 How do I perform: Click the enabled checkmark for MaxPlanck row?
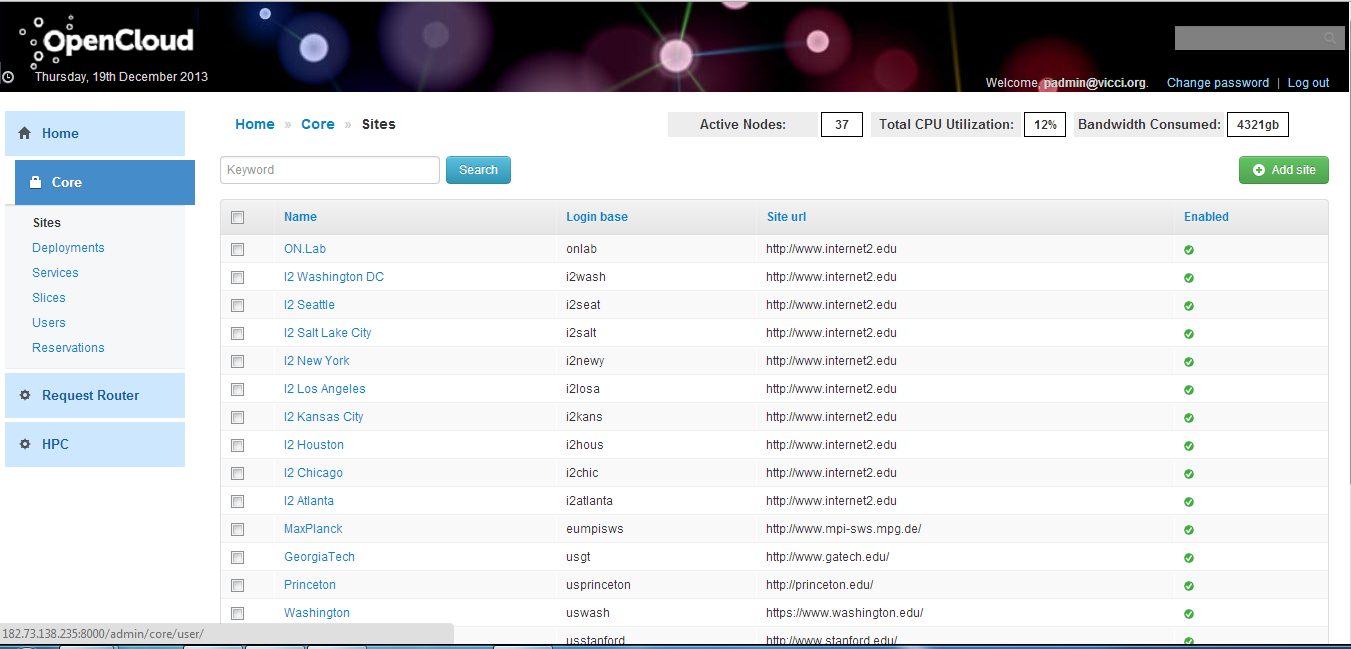[x=1189, y=530]
